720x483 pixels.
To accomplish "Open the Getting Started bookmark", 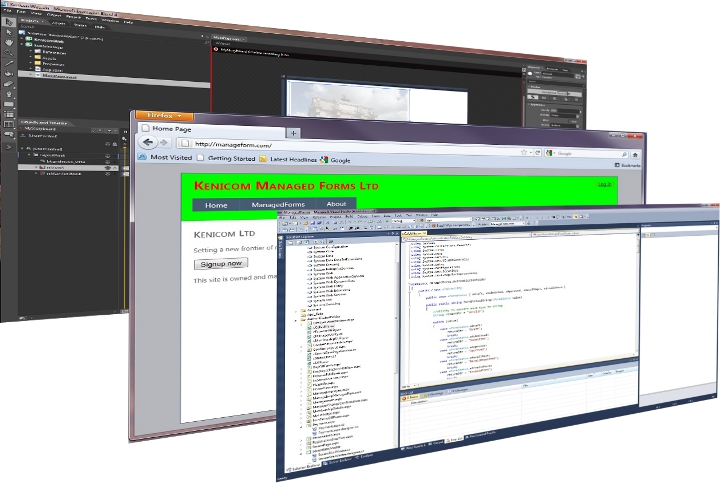I will pyautogui.click(x=226, y=158).
